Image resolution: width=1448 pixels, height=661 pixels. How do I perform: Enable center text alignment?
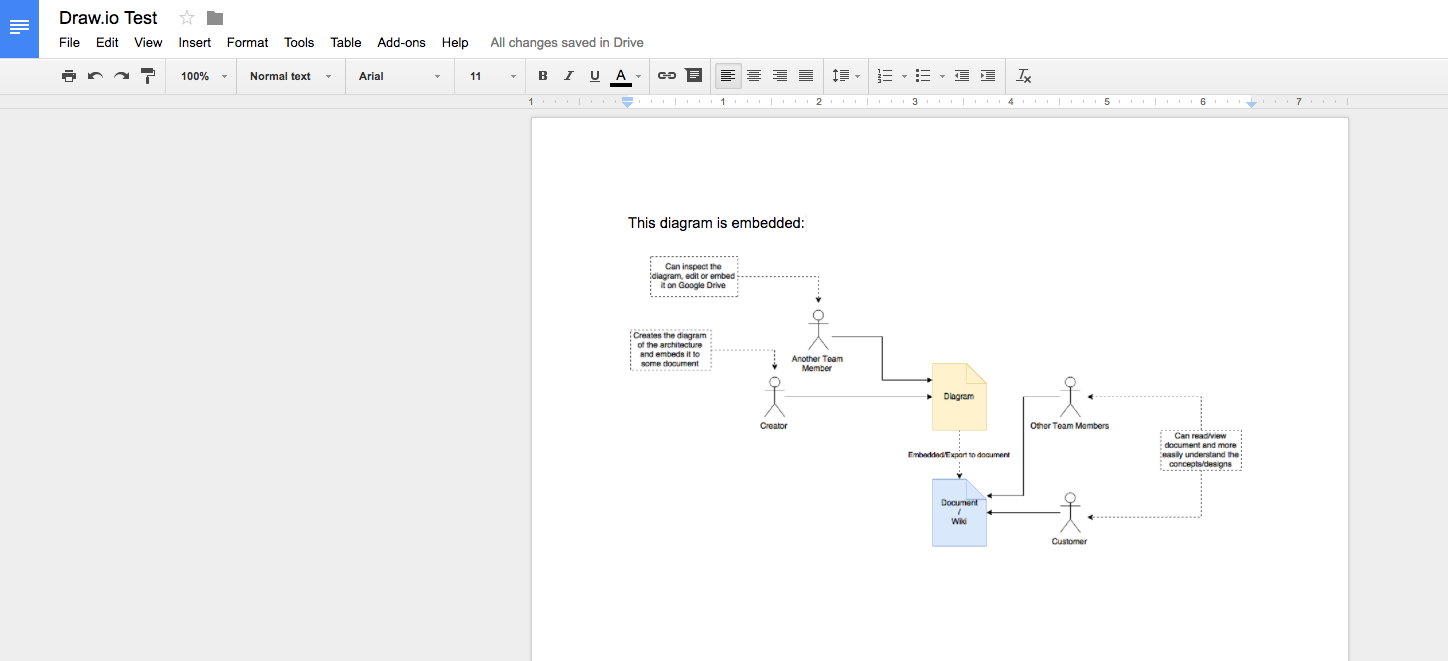tap(754, 76)
